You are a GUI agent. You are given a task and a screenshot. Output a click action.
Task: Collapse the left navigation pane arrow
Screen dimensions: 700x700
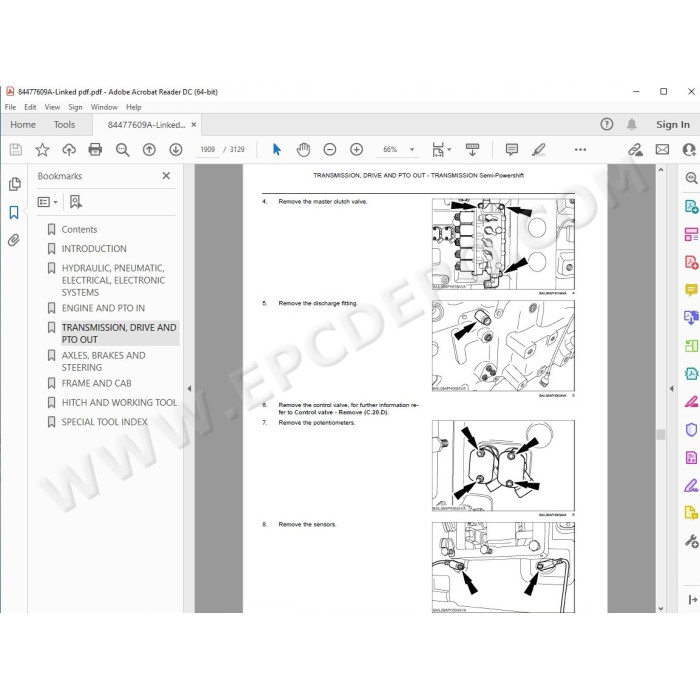189,389
